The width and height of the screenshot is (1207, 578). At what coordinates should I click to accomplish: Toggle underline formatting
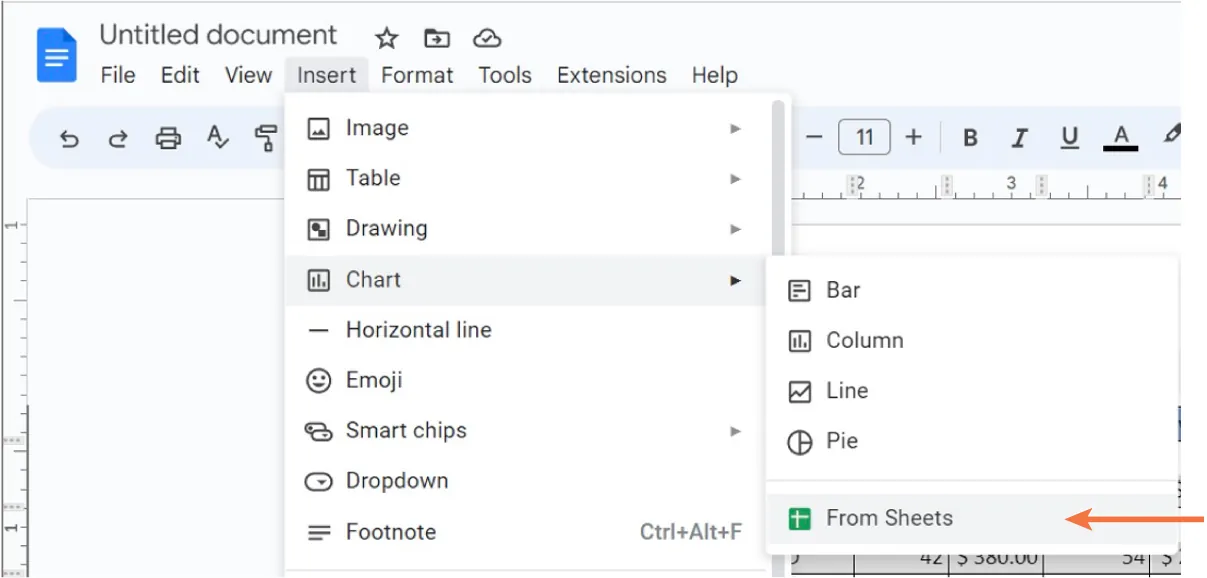tap(1068, 137)
